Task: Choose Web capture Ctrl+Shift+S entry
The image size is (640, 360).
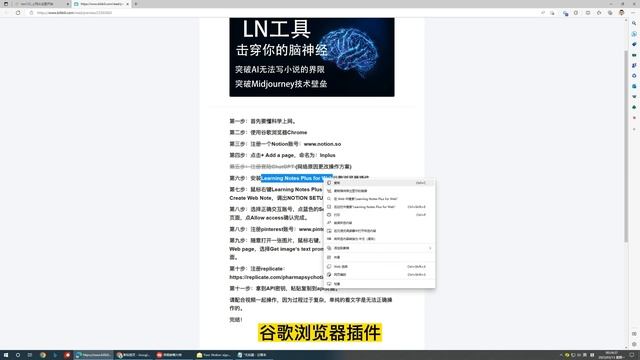Action: coord(380,275)
